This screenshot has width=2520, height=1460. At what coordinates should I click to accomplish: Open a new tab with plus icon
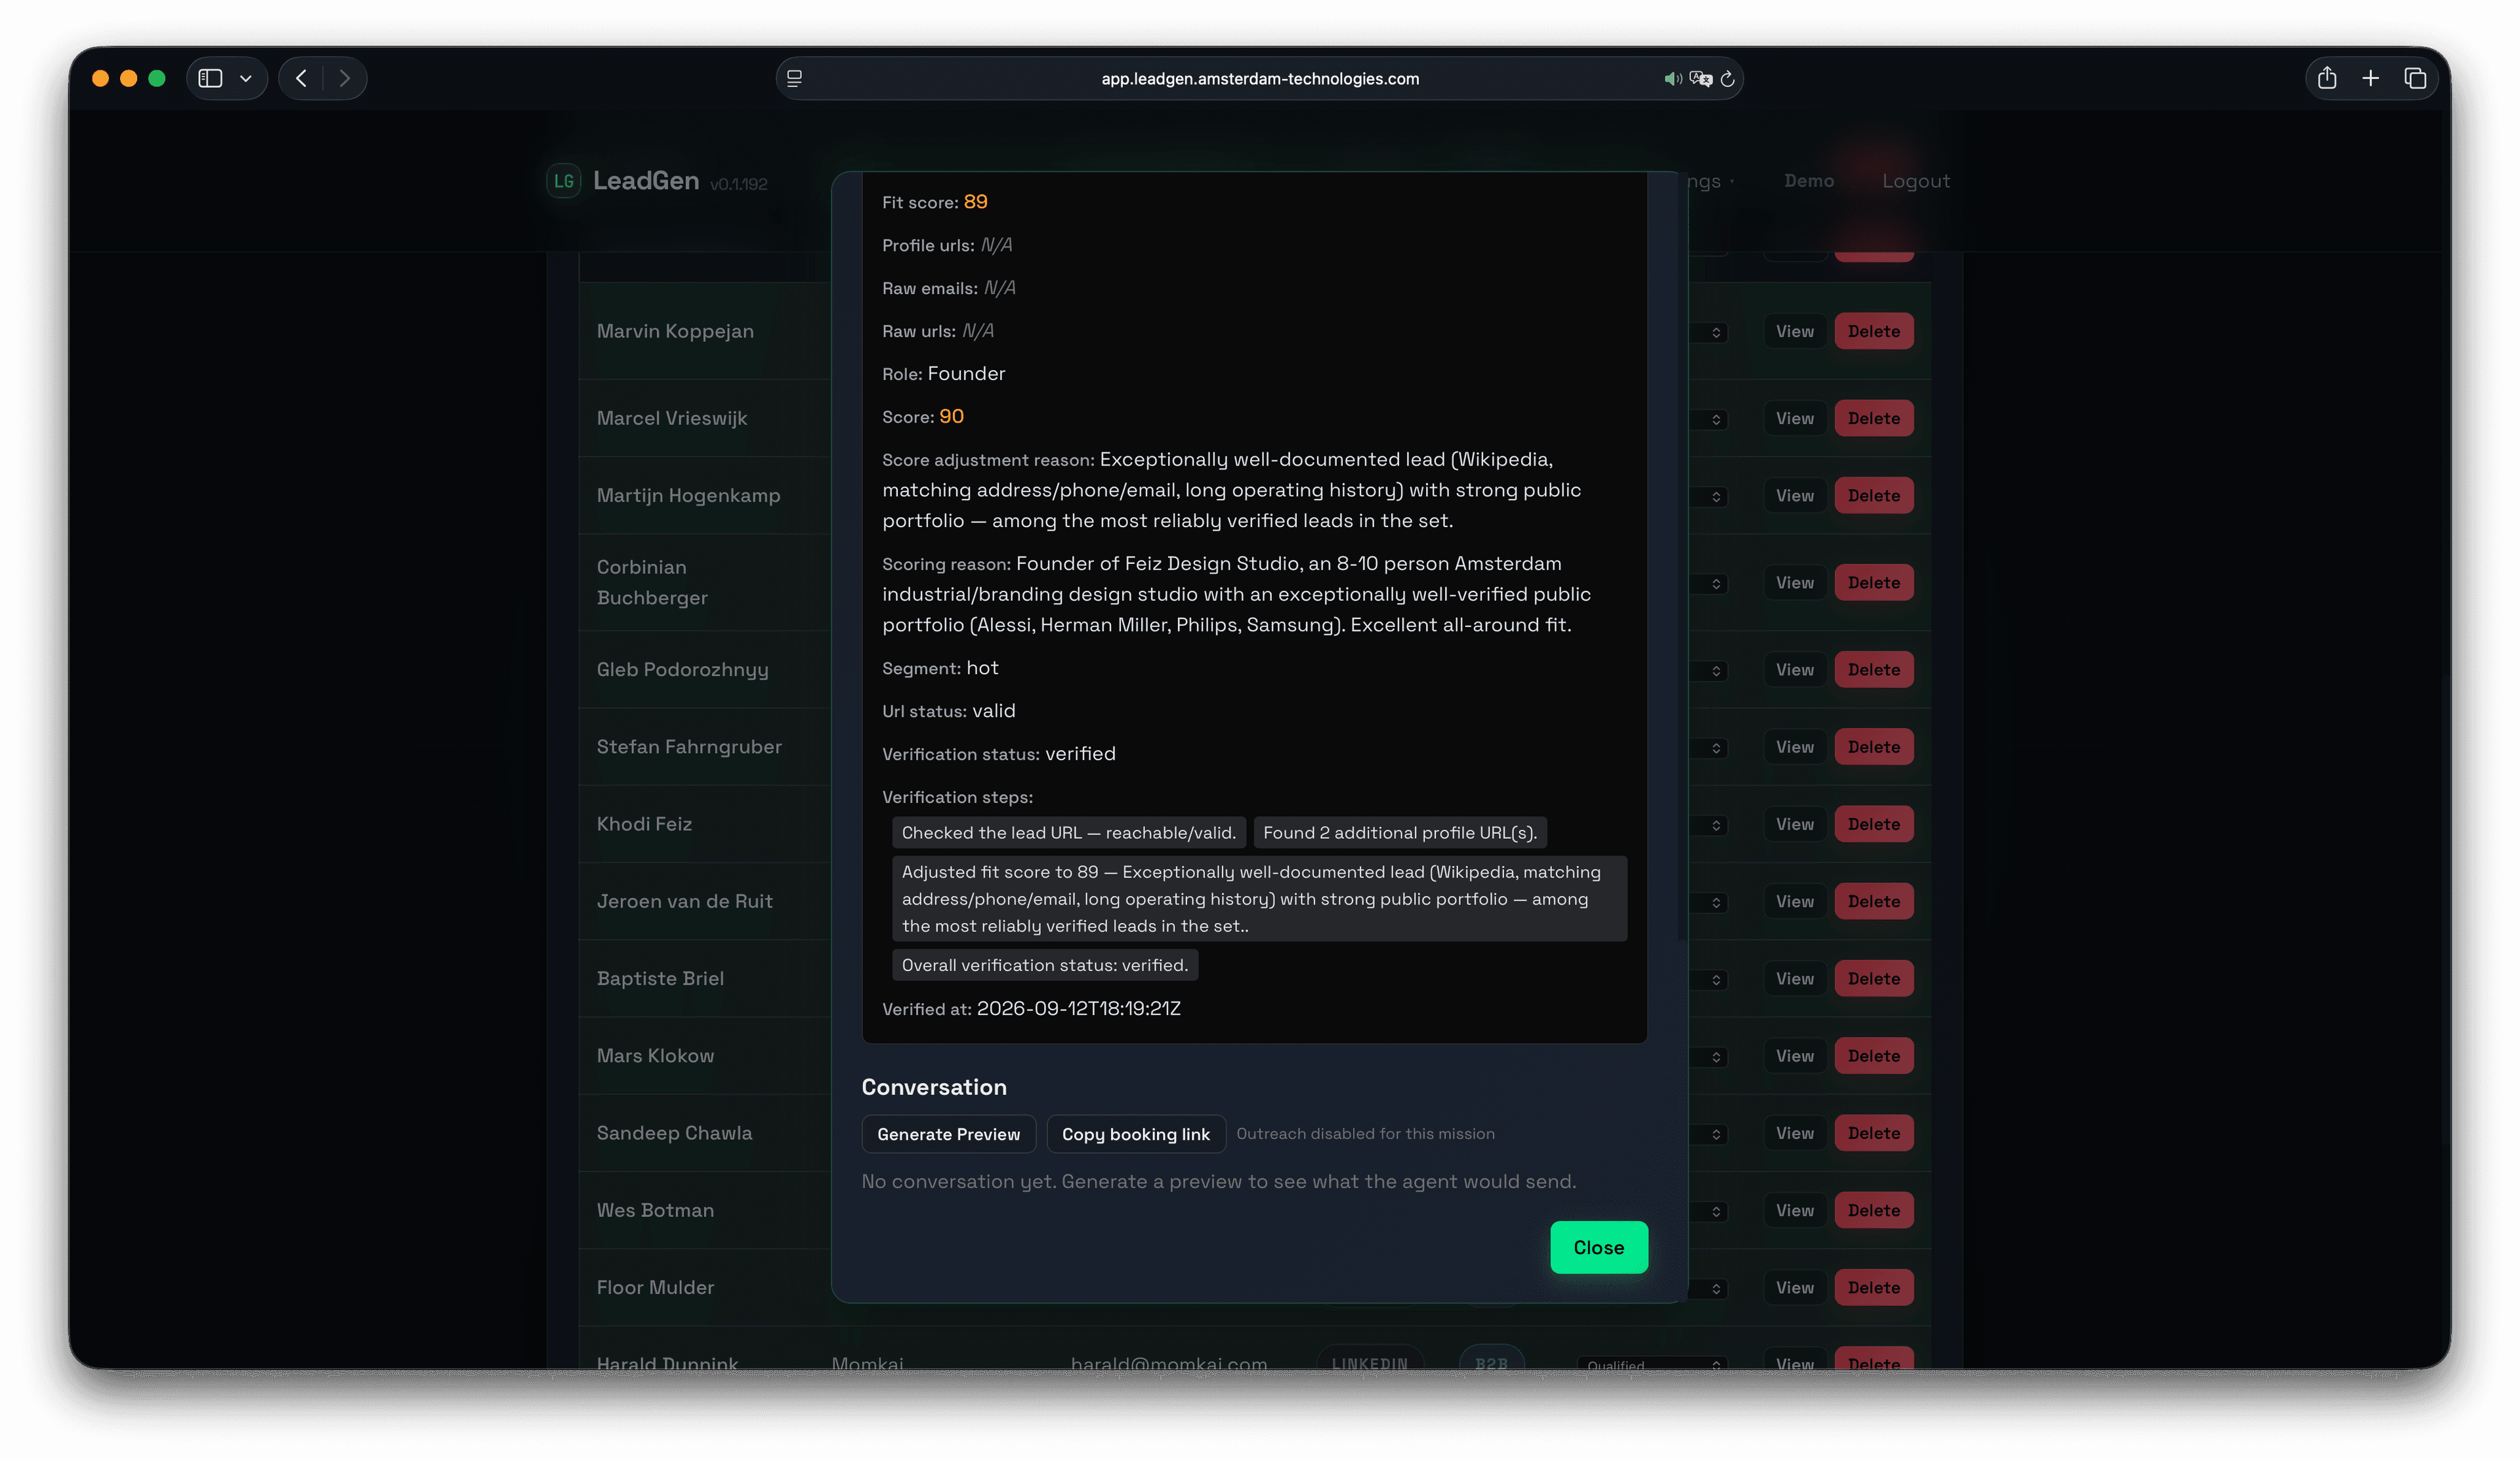click(2371, 78)
